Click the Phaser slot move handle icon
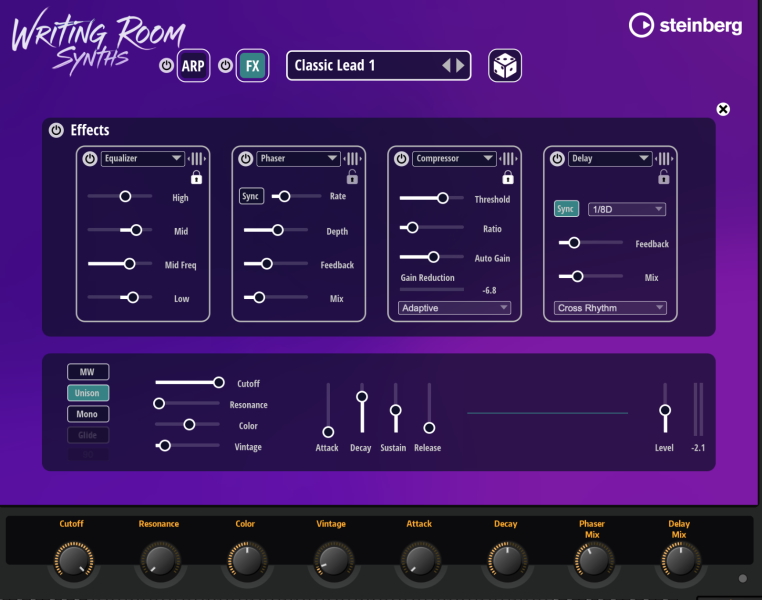This screenshot has height=600, width=762. pos(353,158)
